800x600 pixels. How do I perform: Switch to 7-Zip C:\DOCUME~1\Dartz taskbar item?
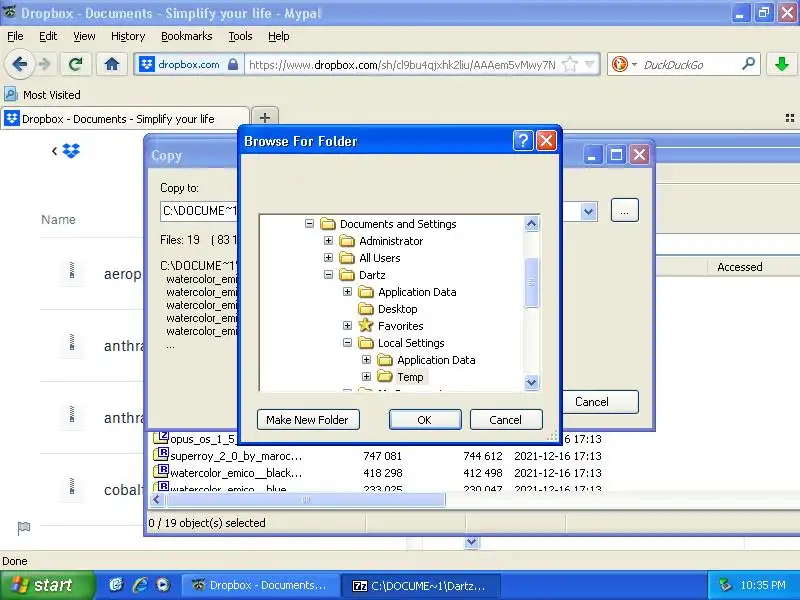420,586
